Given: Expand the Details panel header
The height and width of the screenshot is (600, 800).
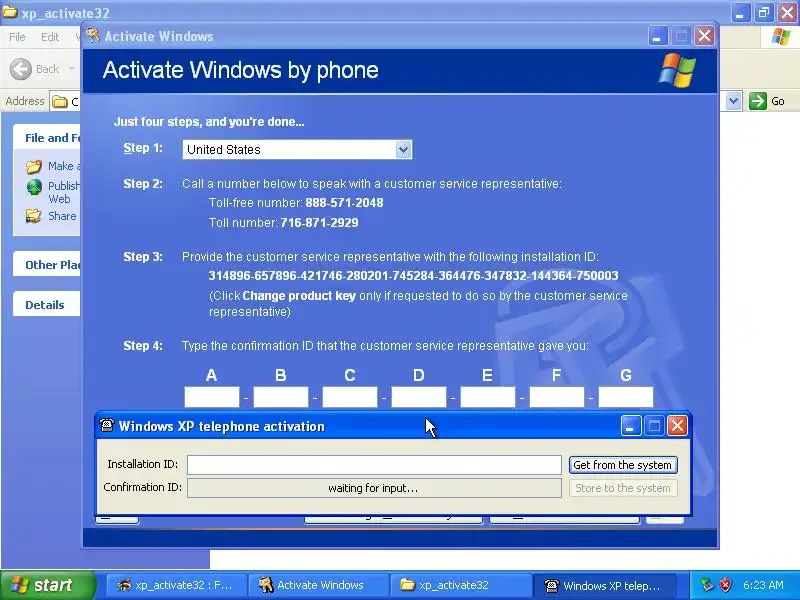Looking at the screenshot, I should pos(46,305).
